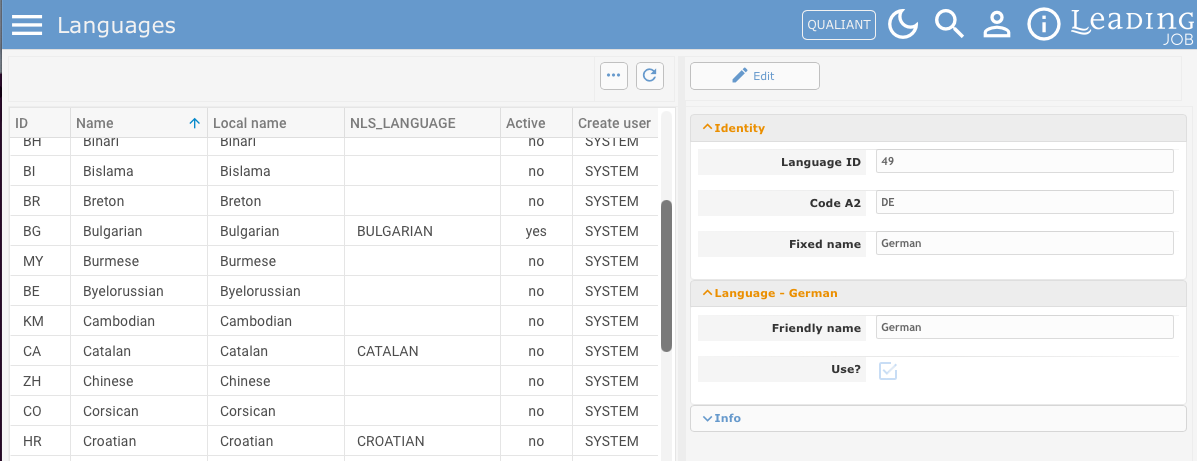The image size is (1197, 461).
Task: Sort by the ID column header
Action: [x=40, y=123]
